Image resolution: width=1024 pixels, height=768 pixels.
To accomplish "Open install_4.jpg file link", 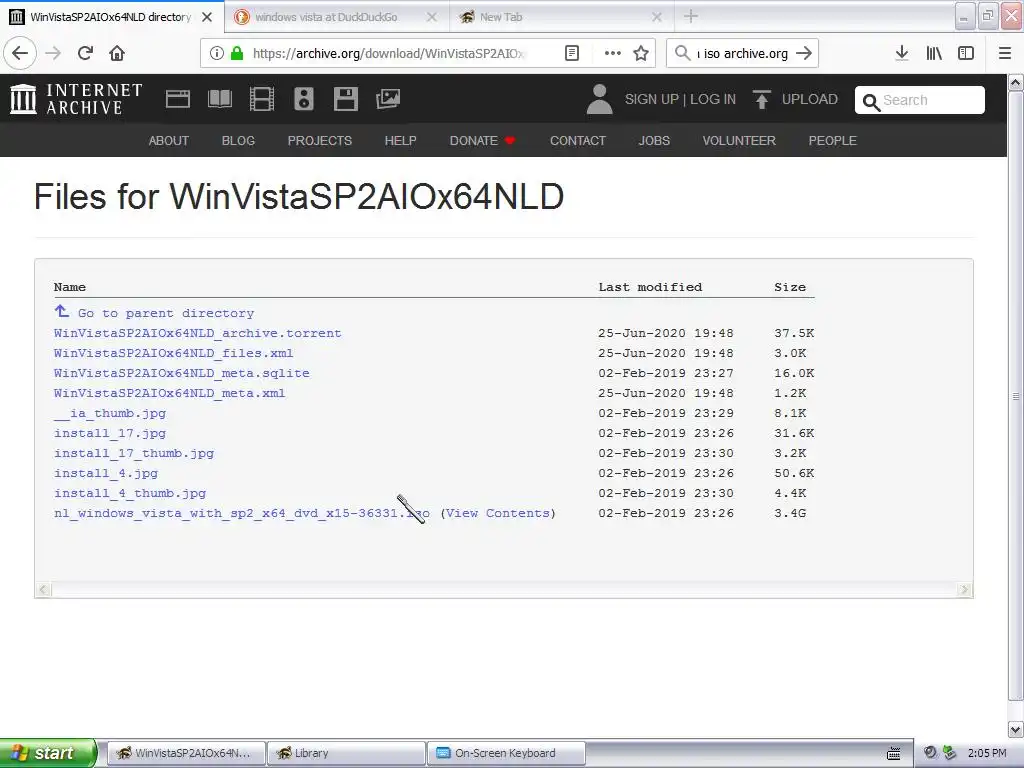I will click(106, 473).
